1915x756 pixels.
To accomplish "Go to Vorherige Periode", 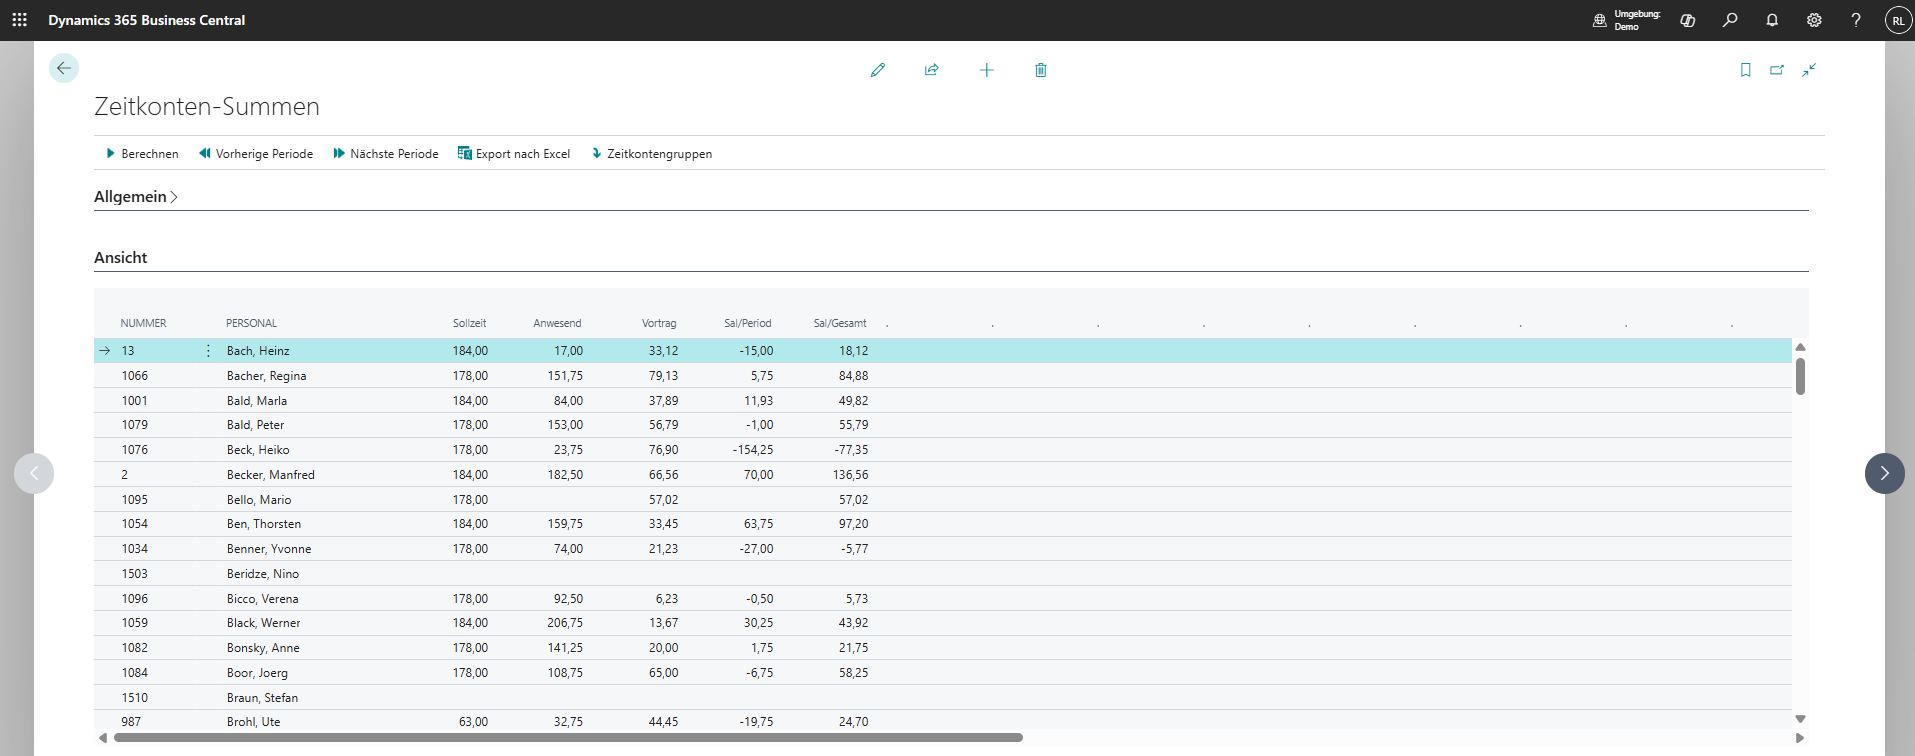I will tap(256, 154).
